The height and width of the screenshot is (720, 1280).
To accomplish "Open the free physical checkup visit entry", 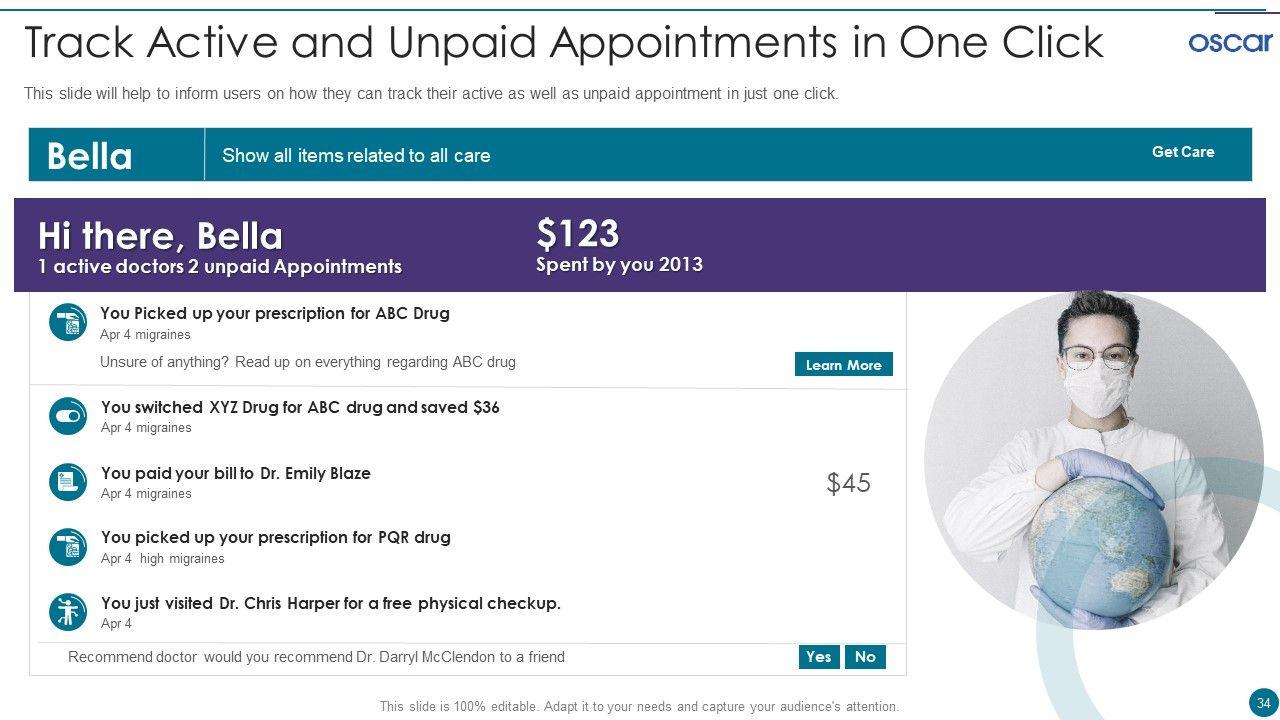I will point(330,603).
